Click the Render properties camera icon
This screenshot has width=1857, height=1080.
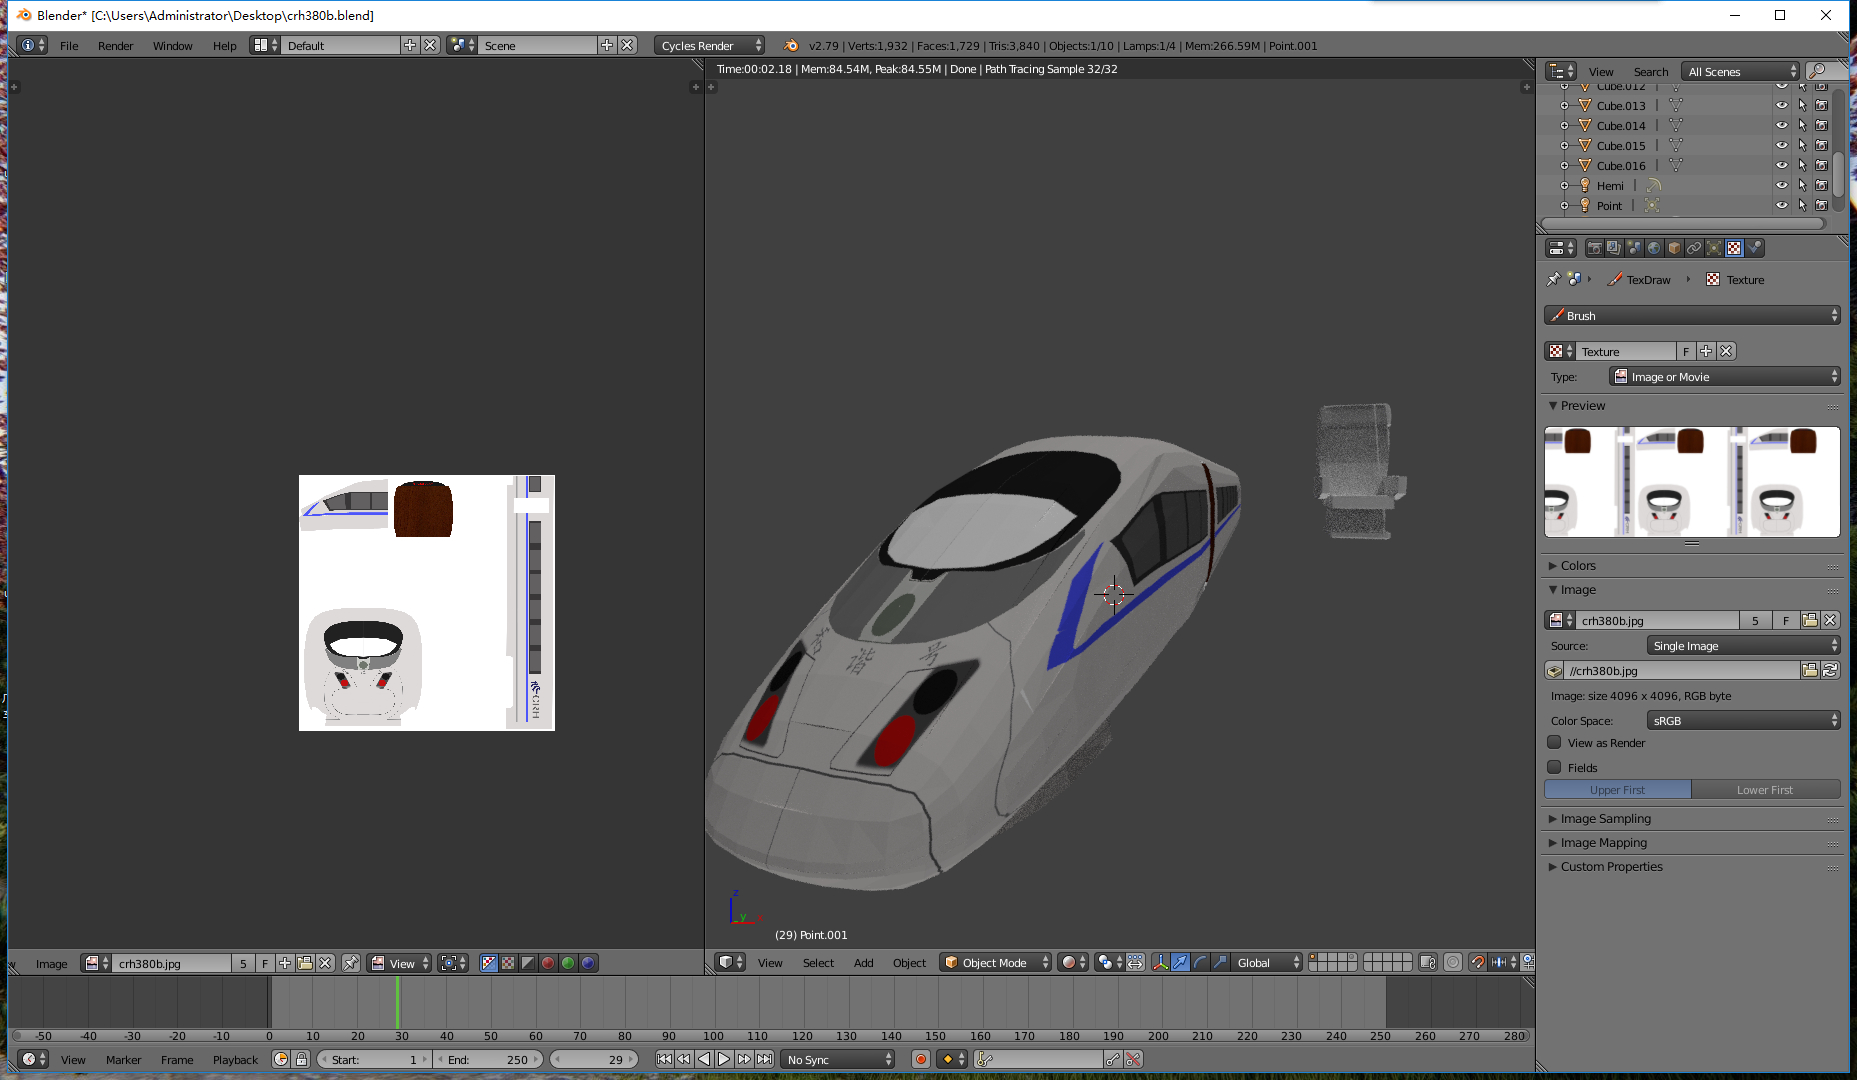click(x=1594, y=248)
